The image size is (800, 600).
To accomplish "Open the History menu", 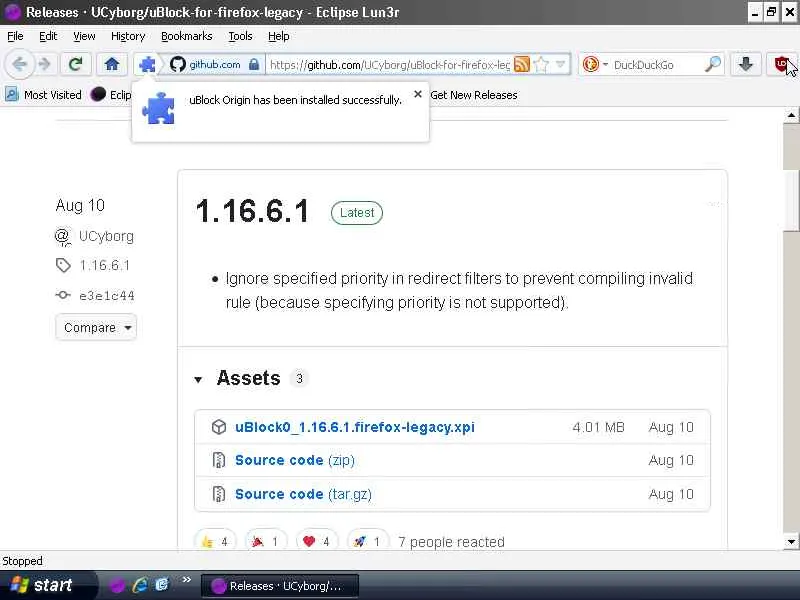I will coord(128,36).
